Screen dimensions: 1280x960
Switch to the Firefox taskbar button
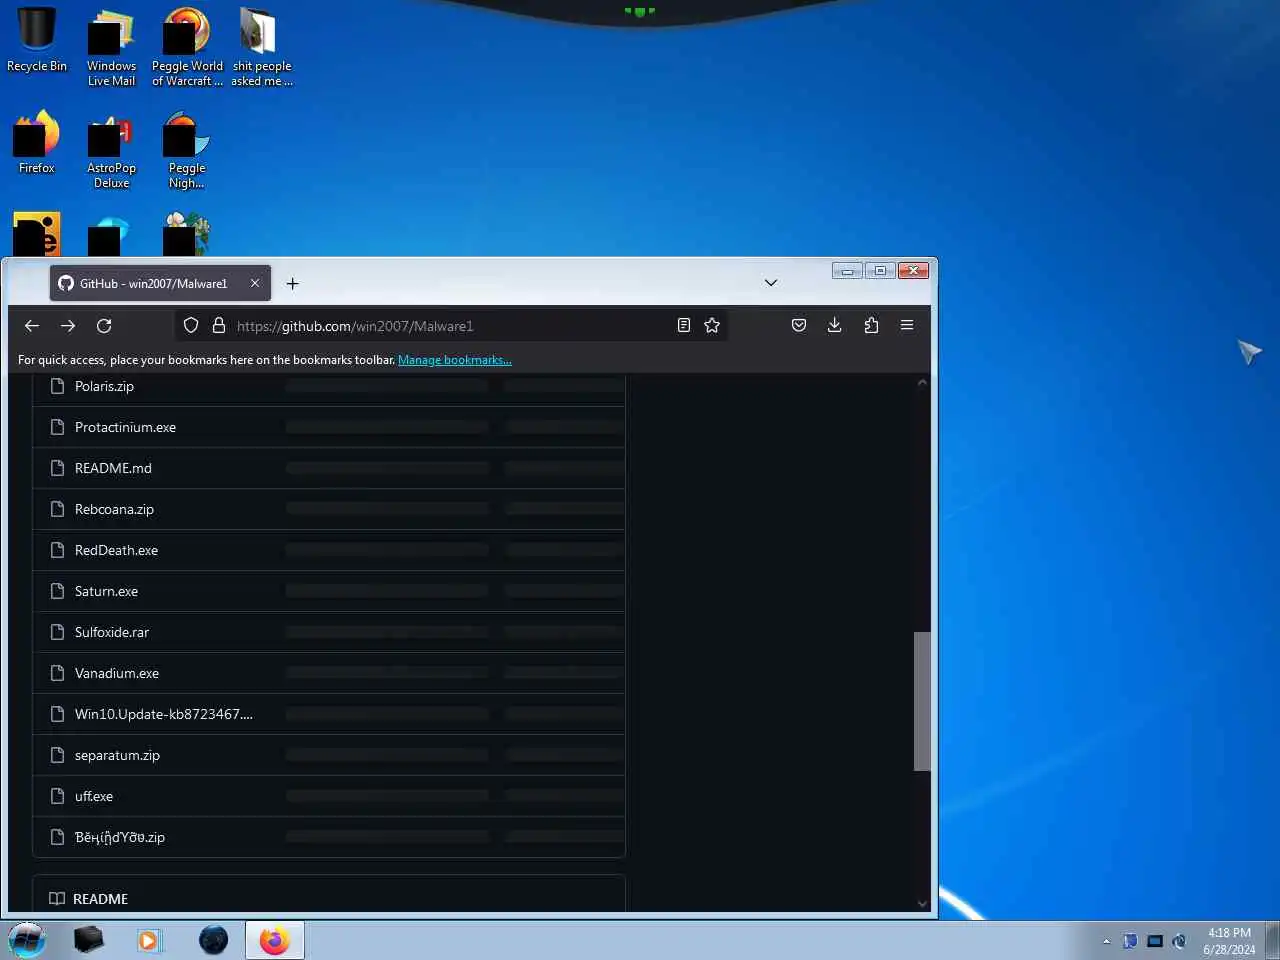(x=274, y=940)
